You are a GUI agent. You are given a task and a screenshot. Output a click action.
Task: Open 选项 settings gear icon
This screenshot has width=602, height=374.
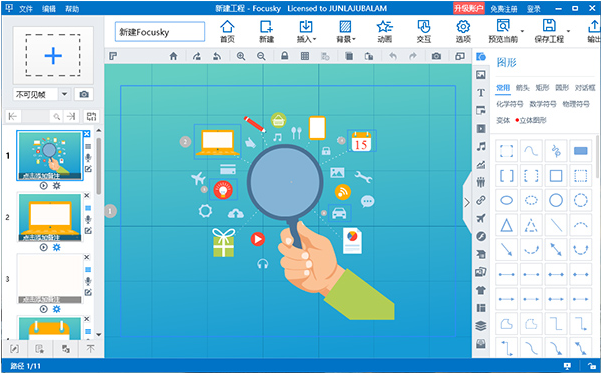tap(463, 31)
